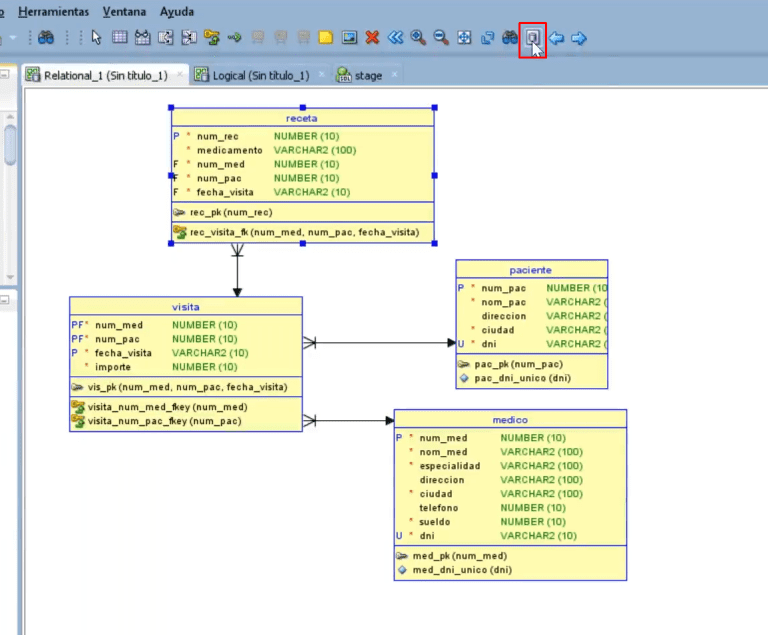The width and height of the screenshot is (768, 635).
Task: Pick the New View tool
Action: click(142, 38)
